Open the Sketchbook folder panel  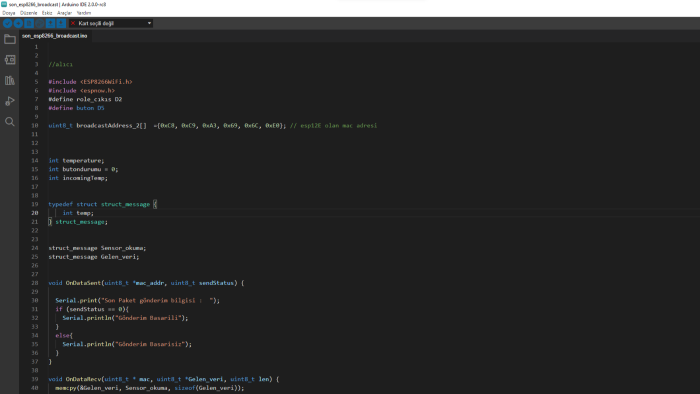pyautogui.click(x=10, y=39)
